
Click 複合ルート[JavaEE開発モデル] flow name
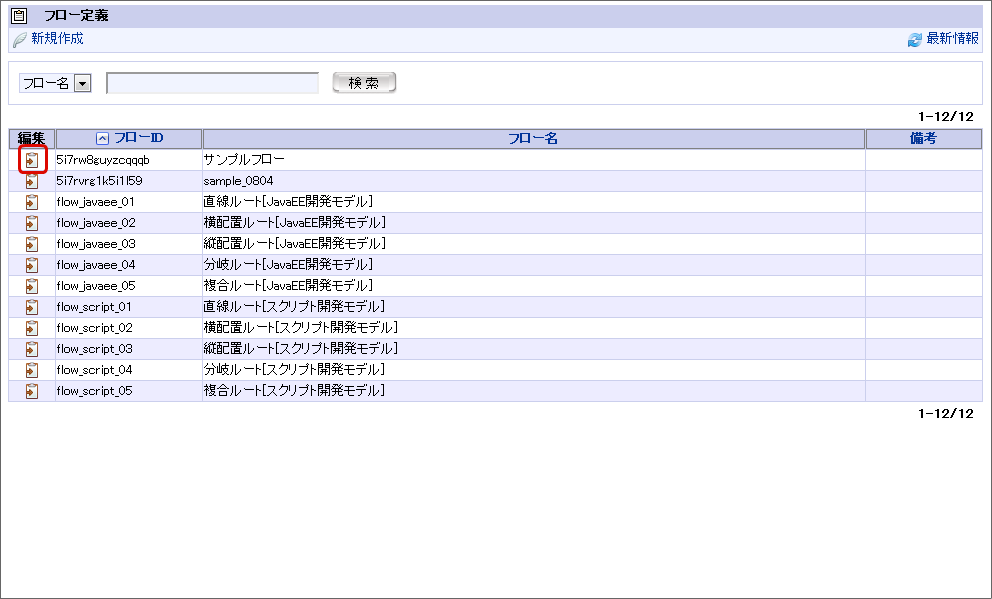288,286
